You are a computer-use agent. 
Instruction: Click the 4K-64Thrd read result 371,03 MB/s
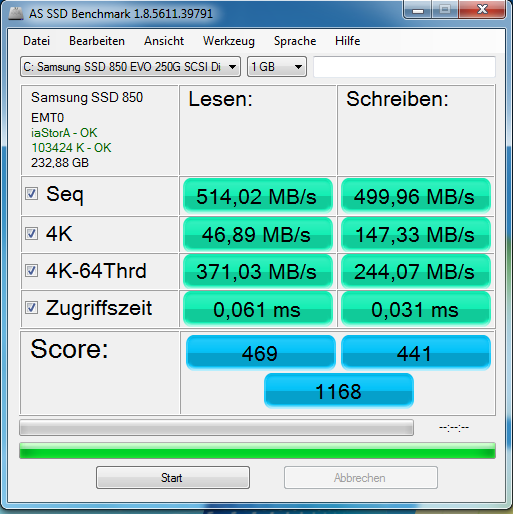point(258,271)
